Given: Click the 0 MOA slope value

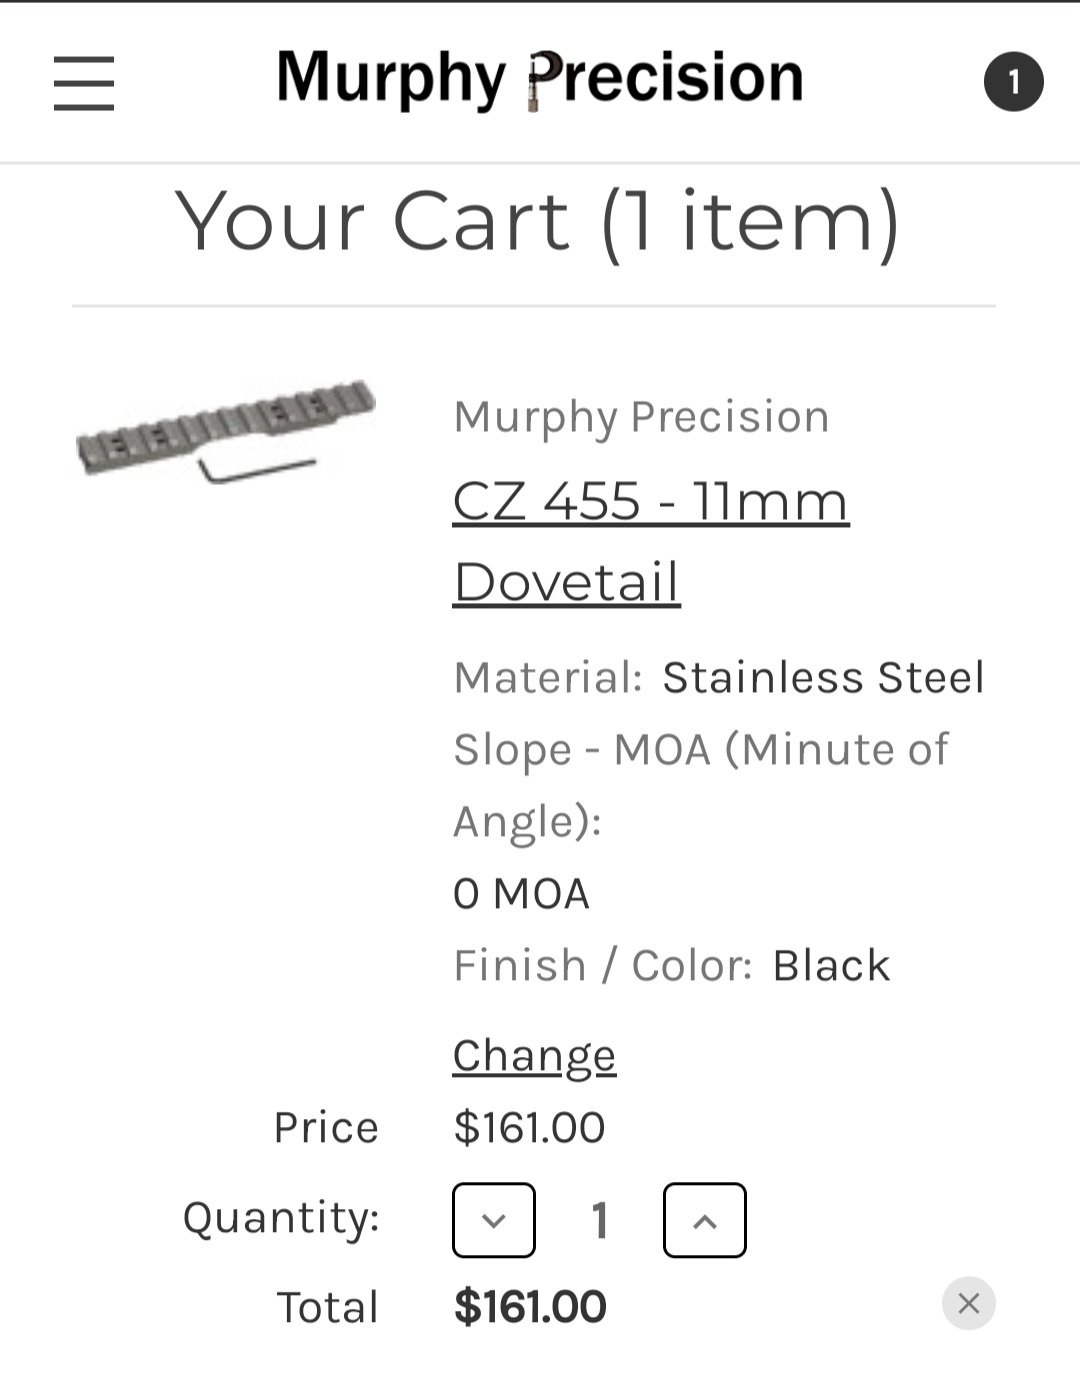Looking at the screenshot, I should coord(521,893).
